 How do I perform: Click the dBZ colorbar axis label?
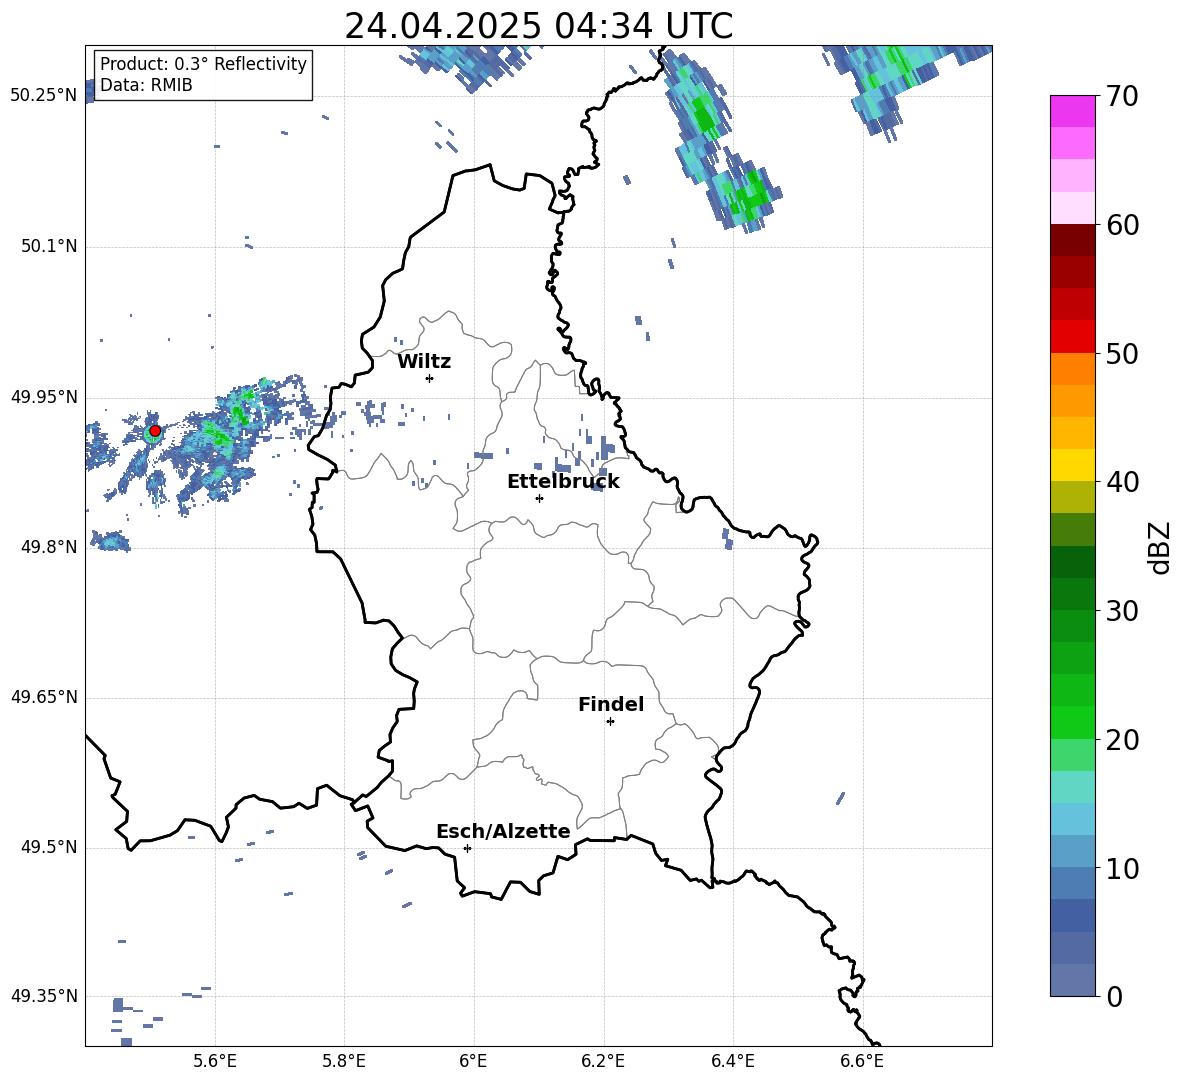pos(1160,547)
